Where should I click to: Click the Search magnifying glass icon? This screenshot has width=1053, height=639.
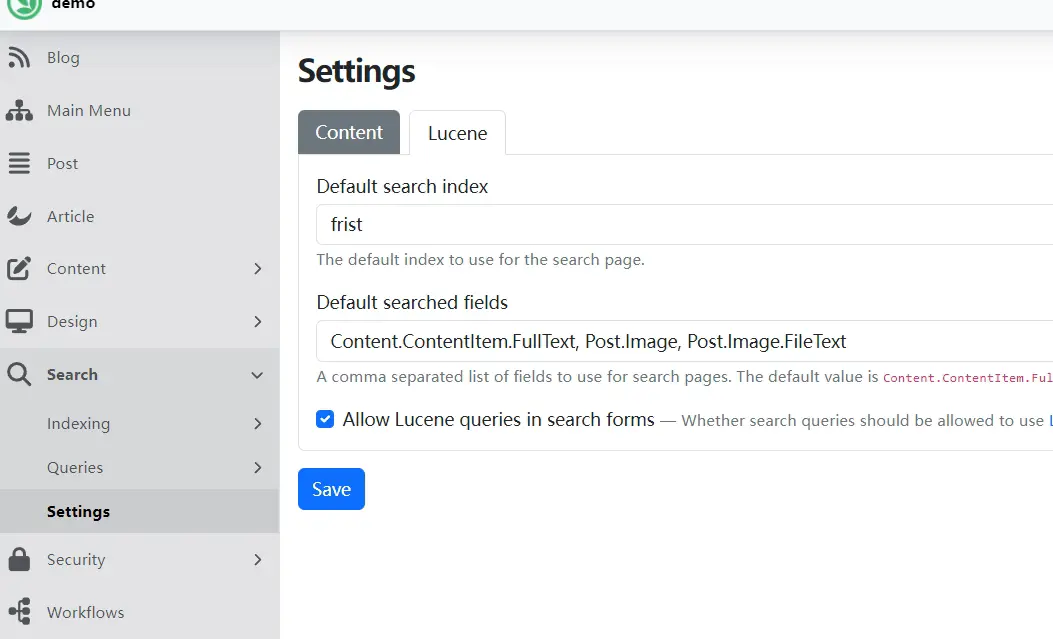click(19, 375)
